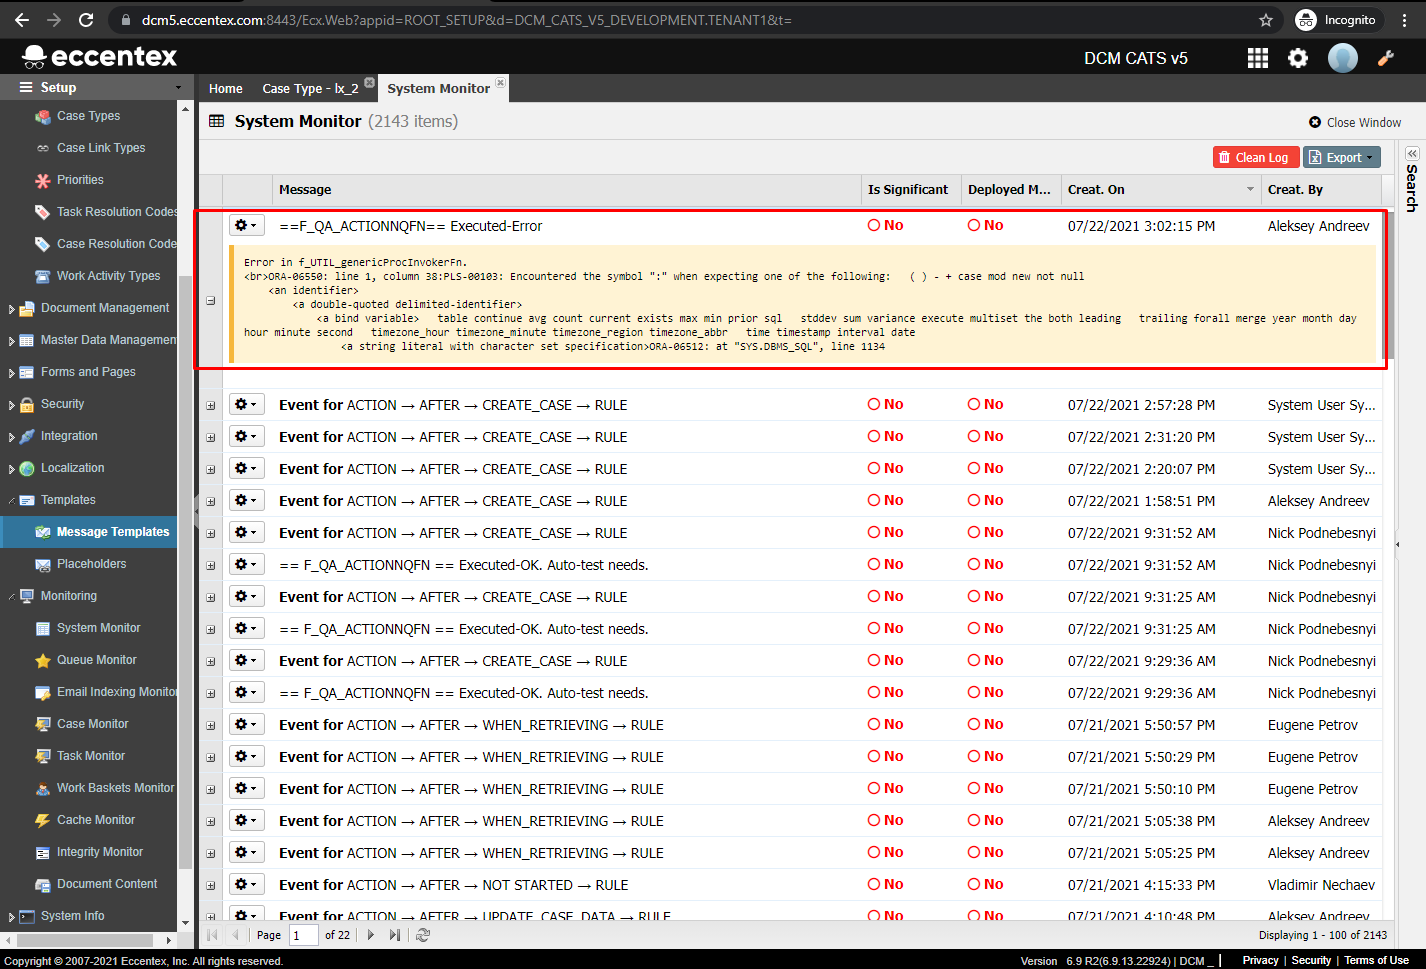Viewport: 1426px width, 969px height.
Task: Click the Case Types sidebar icon
Action: coord(43,116)
